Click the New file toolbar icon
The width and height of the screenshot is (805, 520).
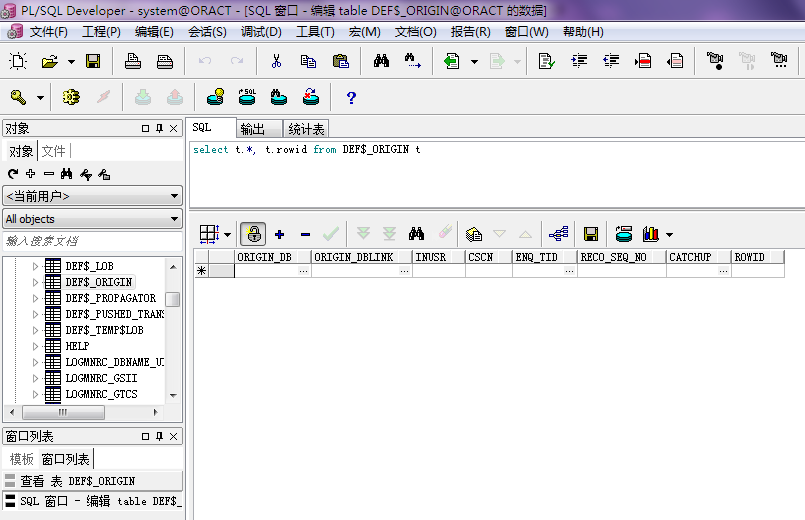pyautogui.click(x=18, y=61)
